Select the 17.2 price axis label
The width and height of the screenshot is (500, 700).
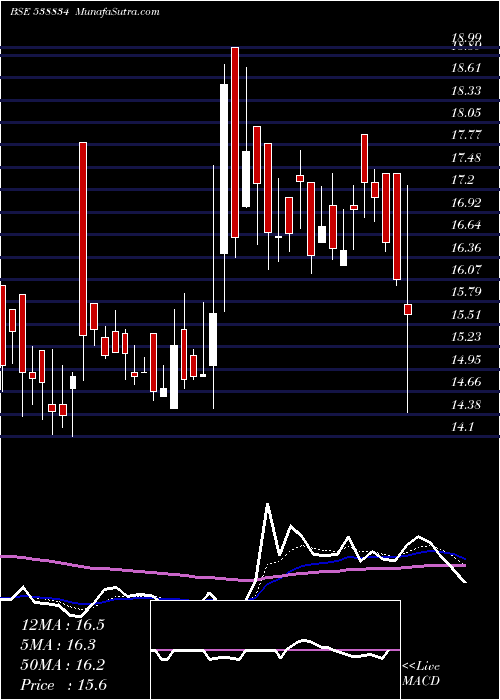[462, 180]
